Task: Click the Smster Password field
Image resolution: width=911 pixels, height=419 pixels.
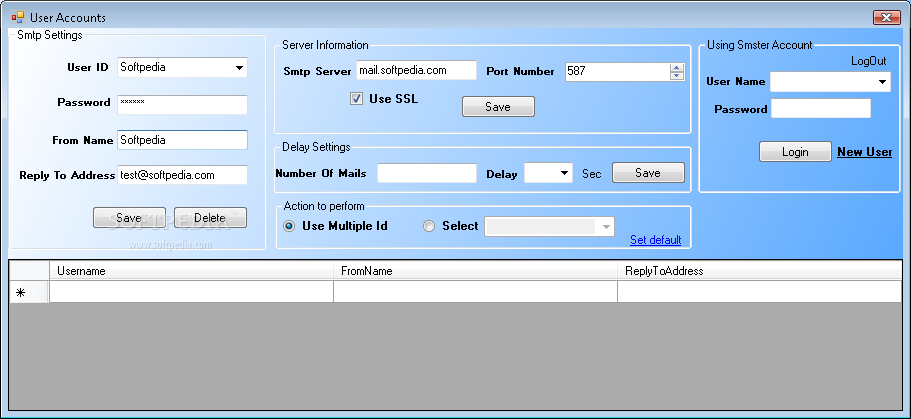Action: [x=821, y=109]
